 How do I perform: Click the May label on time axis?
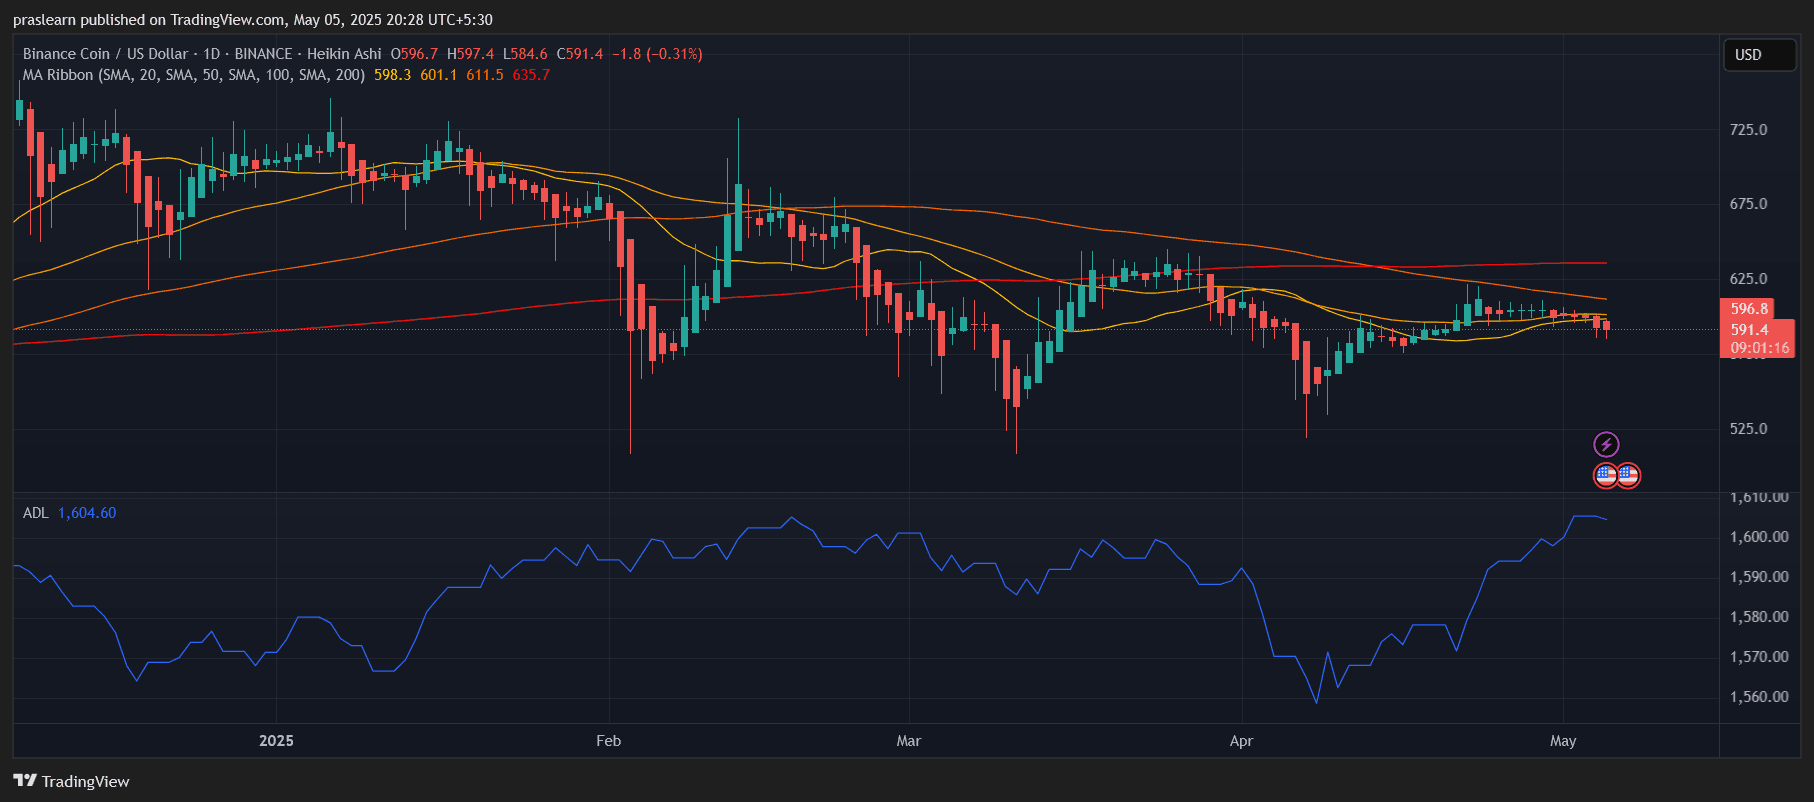click(1562, 741)
